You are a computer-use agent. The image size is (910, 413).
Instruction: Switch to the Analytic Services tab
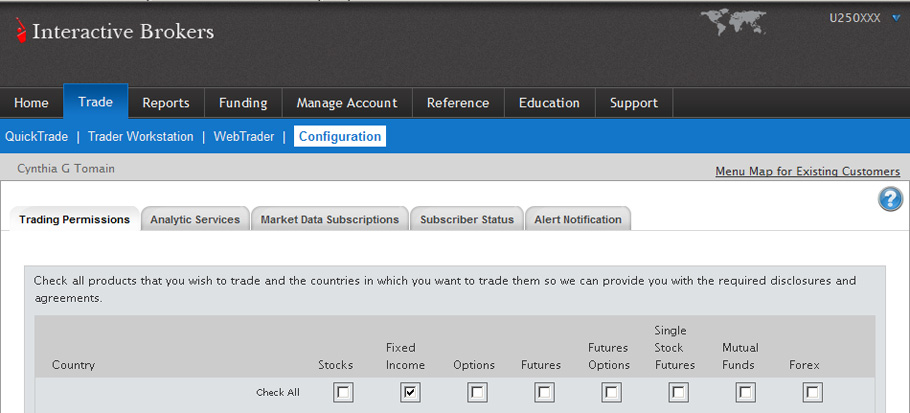click(x=195, y=219)
